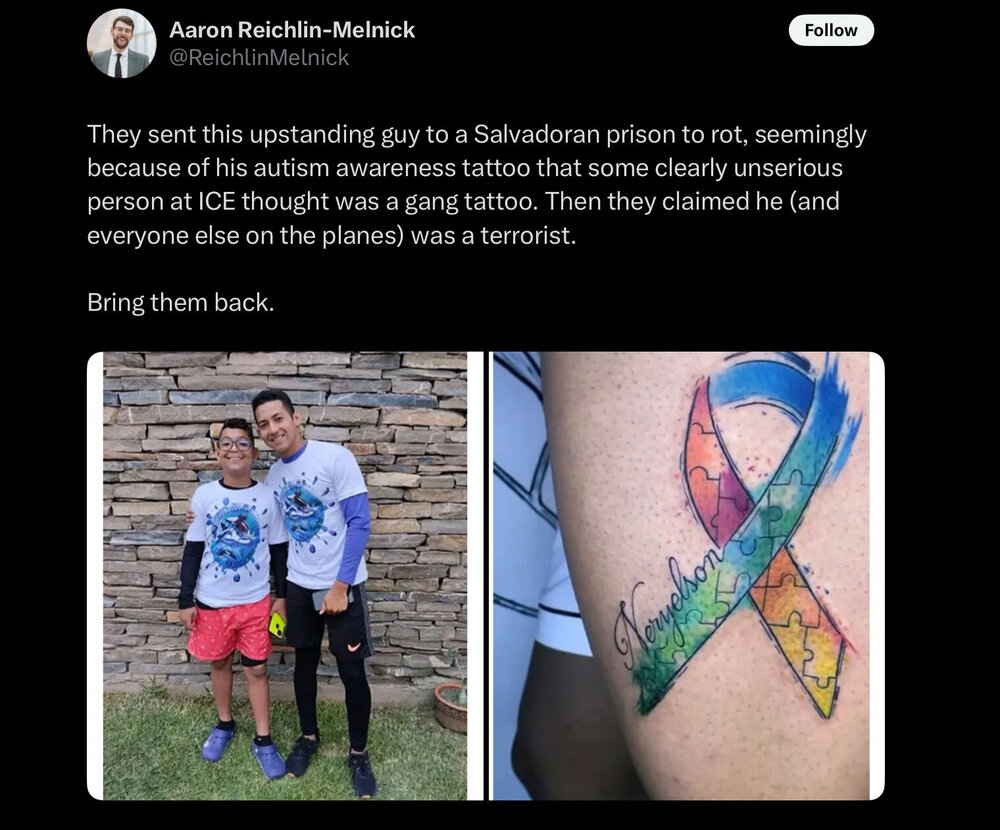Click the boy's purple clog shoes
The height and width of the screenshot is (830, 1000).
[244, 750]
